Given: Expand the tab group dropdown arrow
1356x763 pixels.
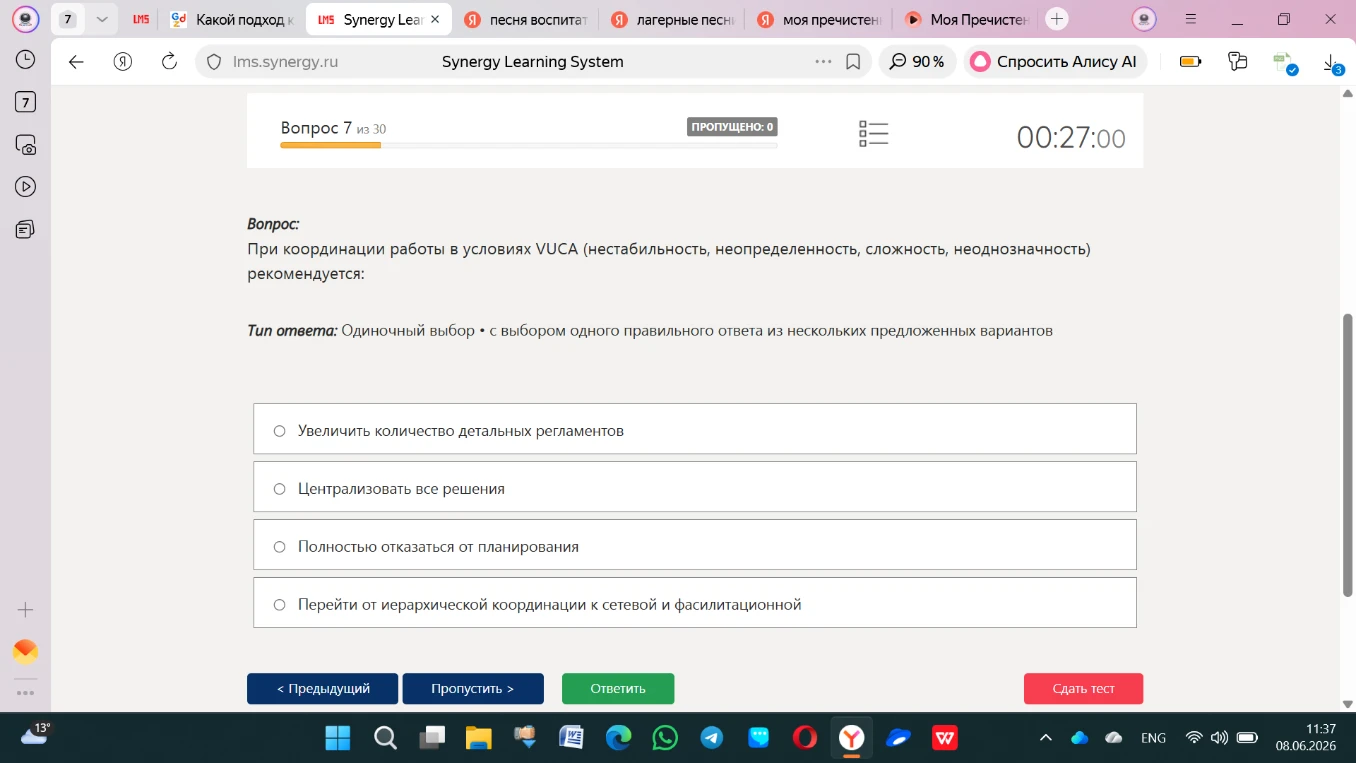Looking at the screenshot, I should click(102, 19).
